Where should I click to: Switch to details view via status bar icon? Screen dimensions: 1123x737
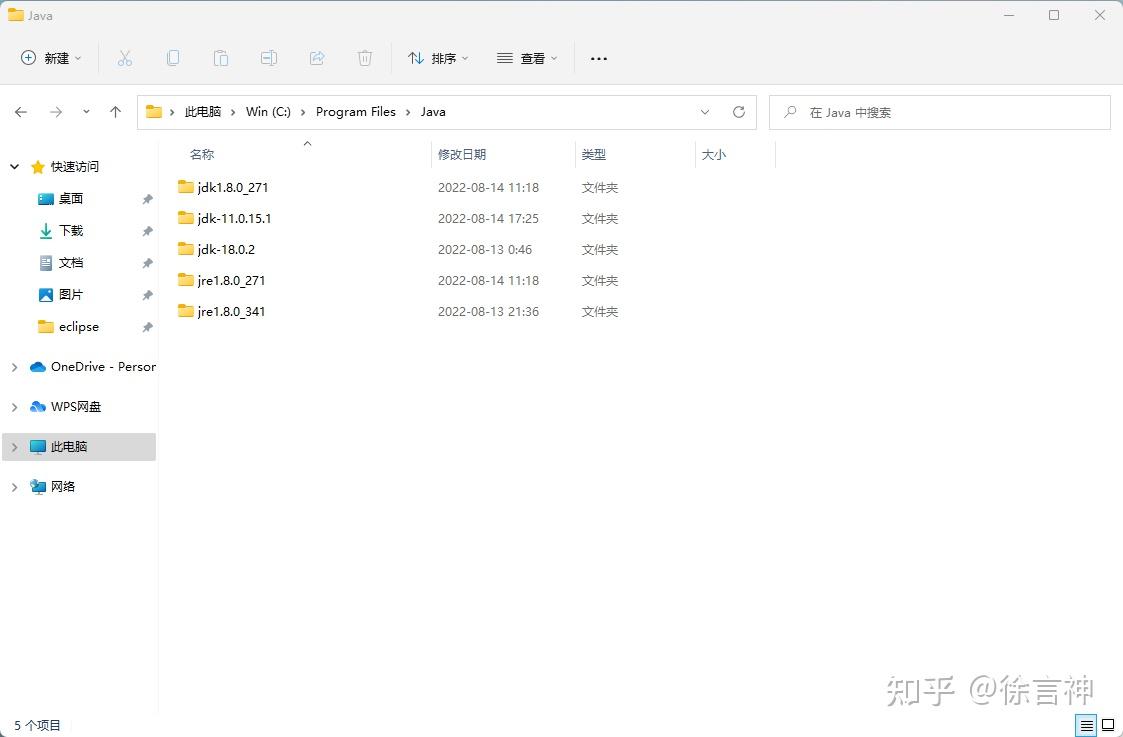pos(1087,725)
